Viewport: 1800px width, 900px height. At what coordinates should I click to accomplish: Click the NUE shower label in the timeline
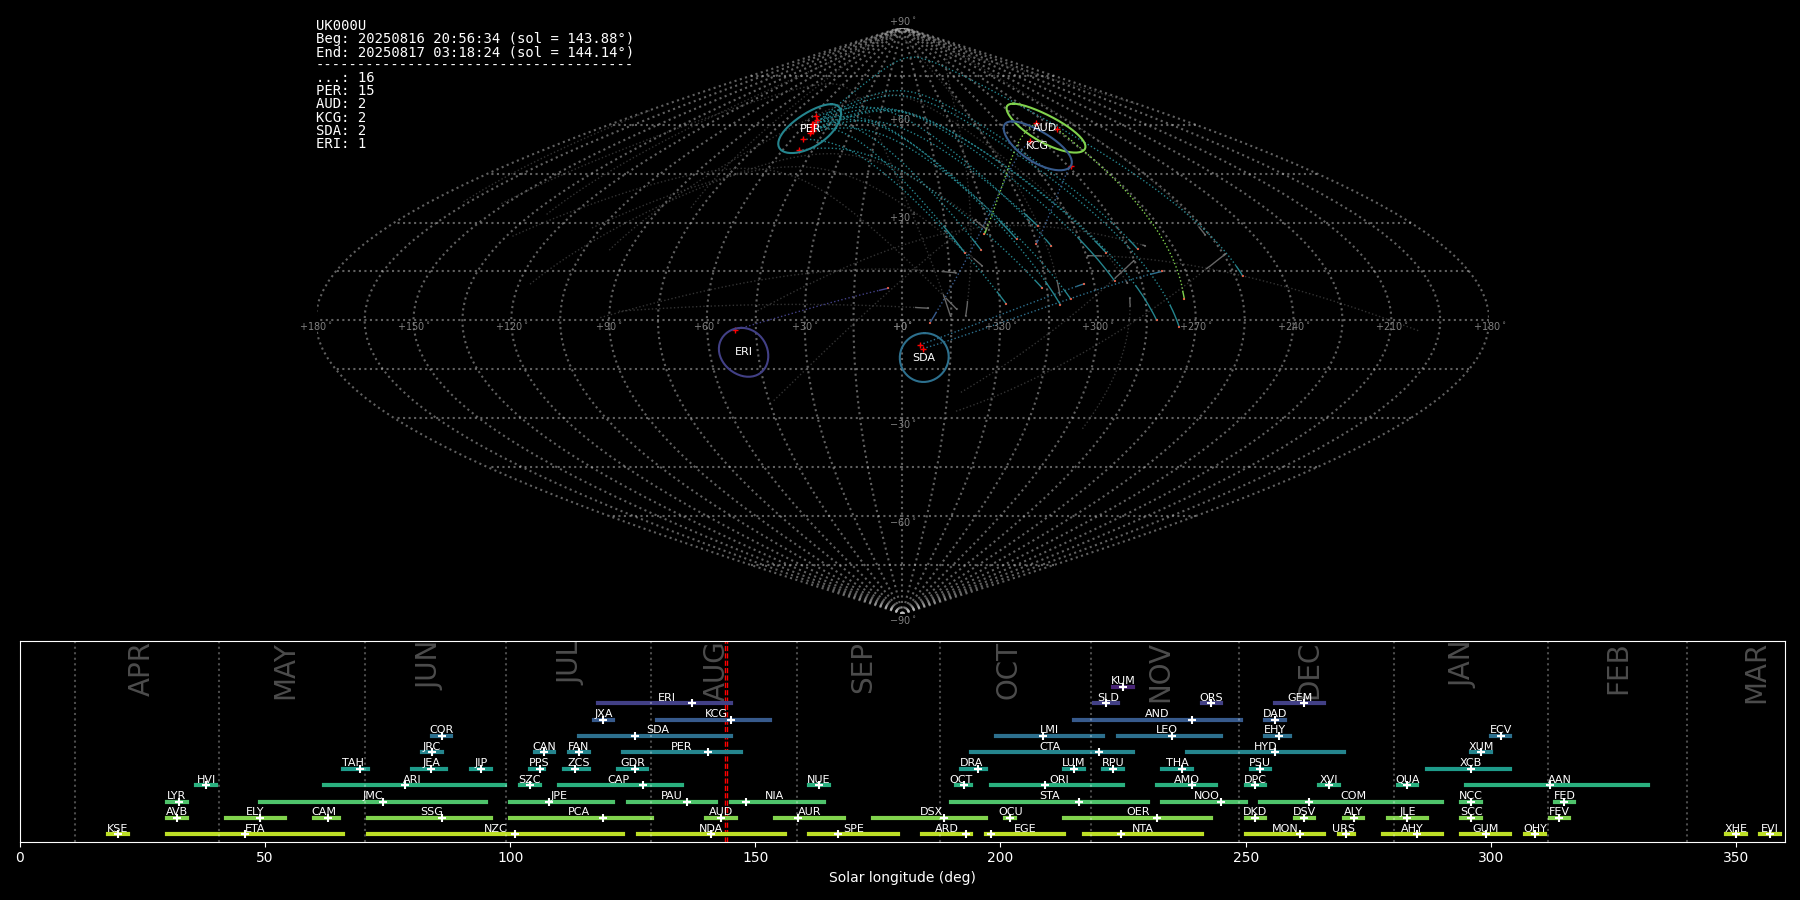coord(818,780)
